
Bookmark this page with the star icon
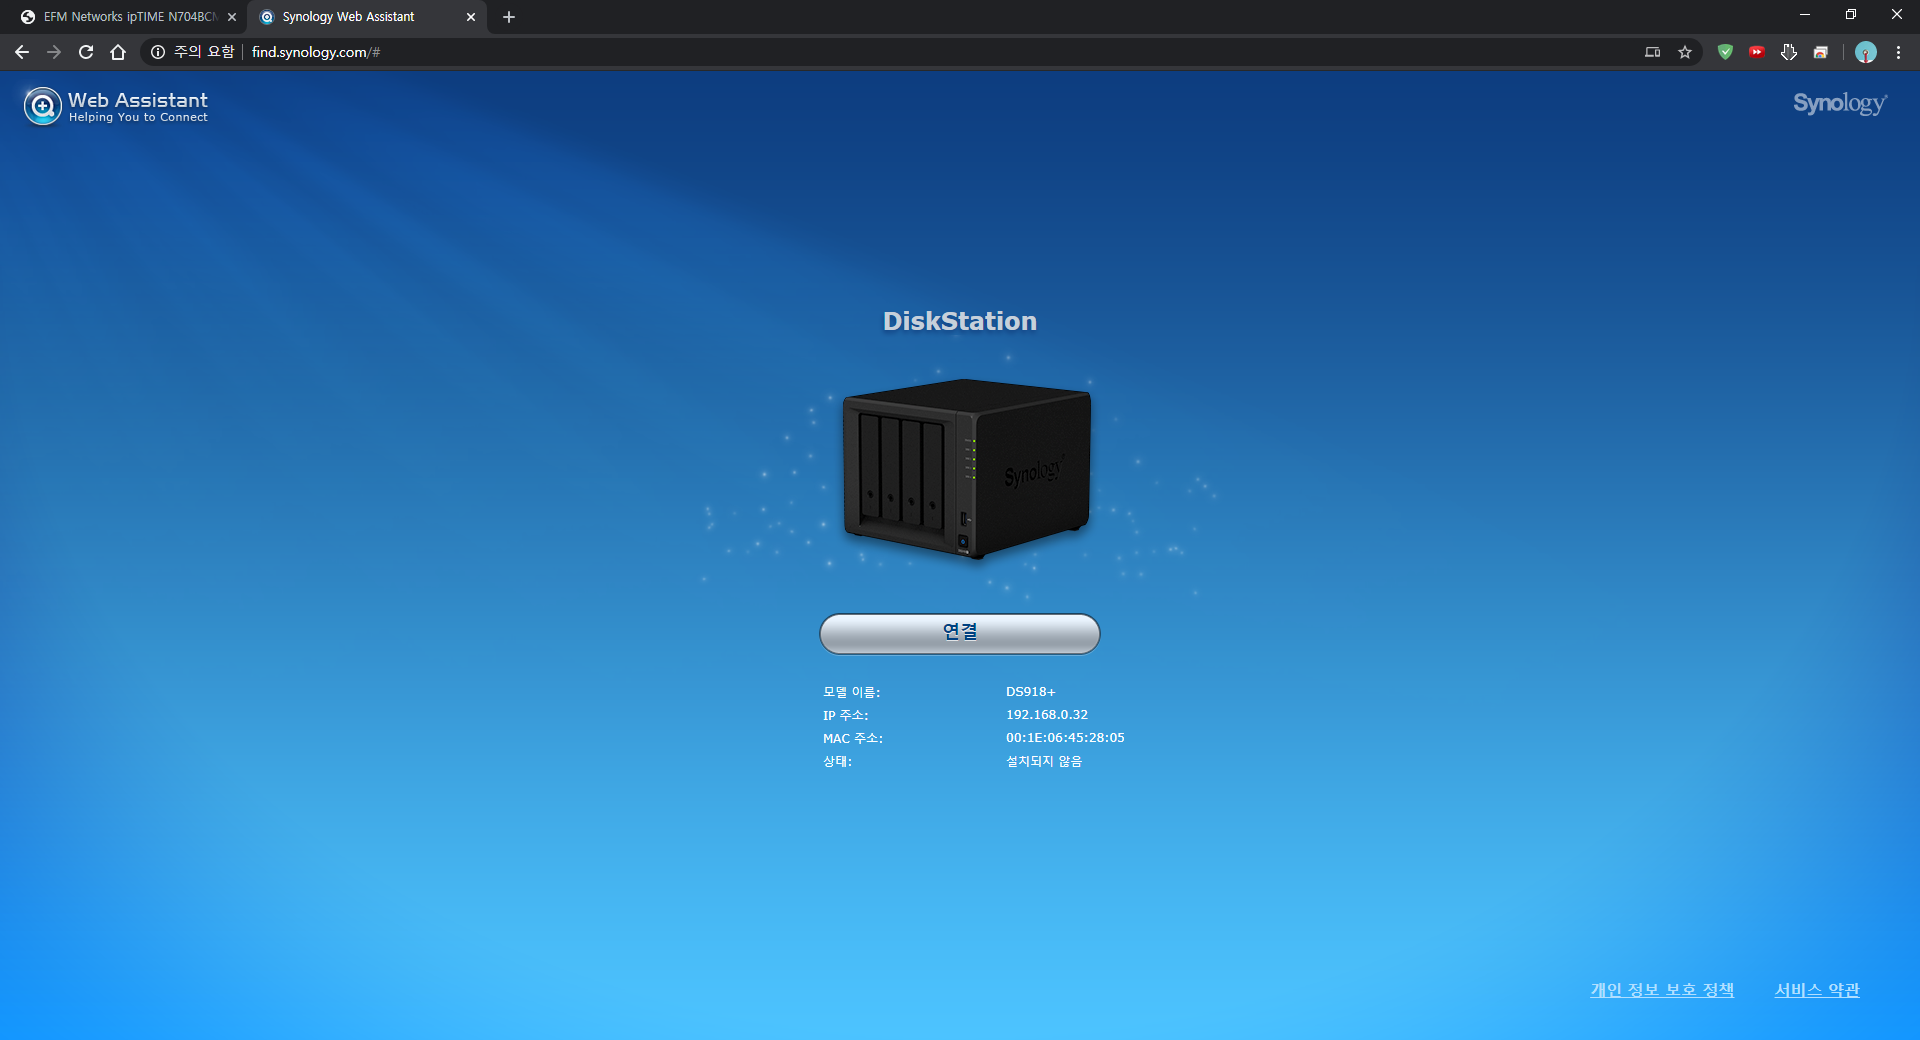click(1685, 52)
